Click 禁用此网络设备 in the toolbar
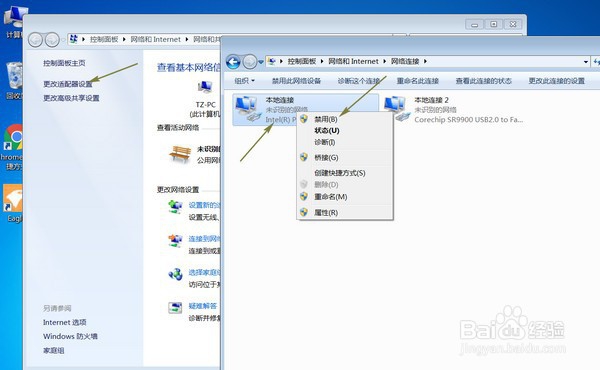Viewport: 600px width, 370px height. pos(296,81)
